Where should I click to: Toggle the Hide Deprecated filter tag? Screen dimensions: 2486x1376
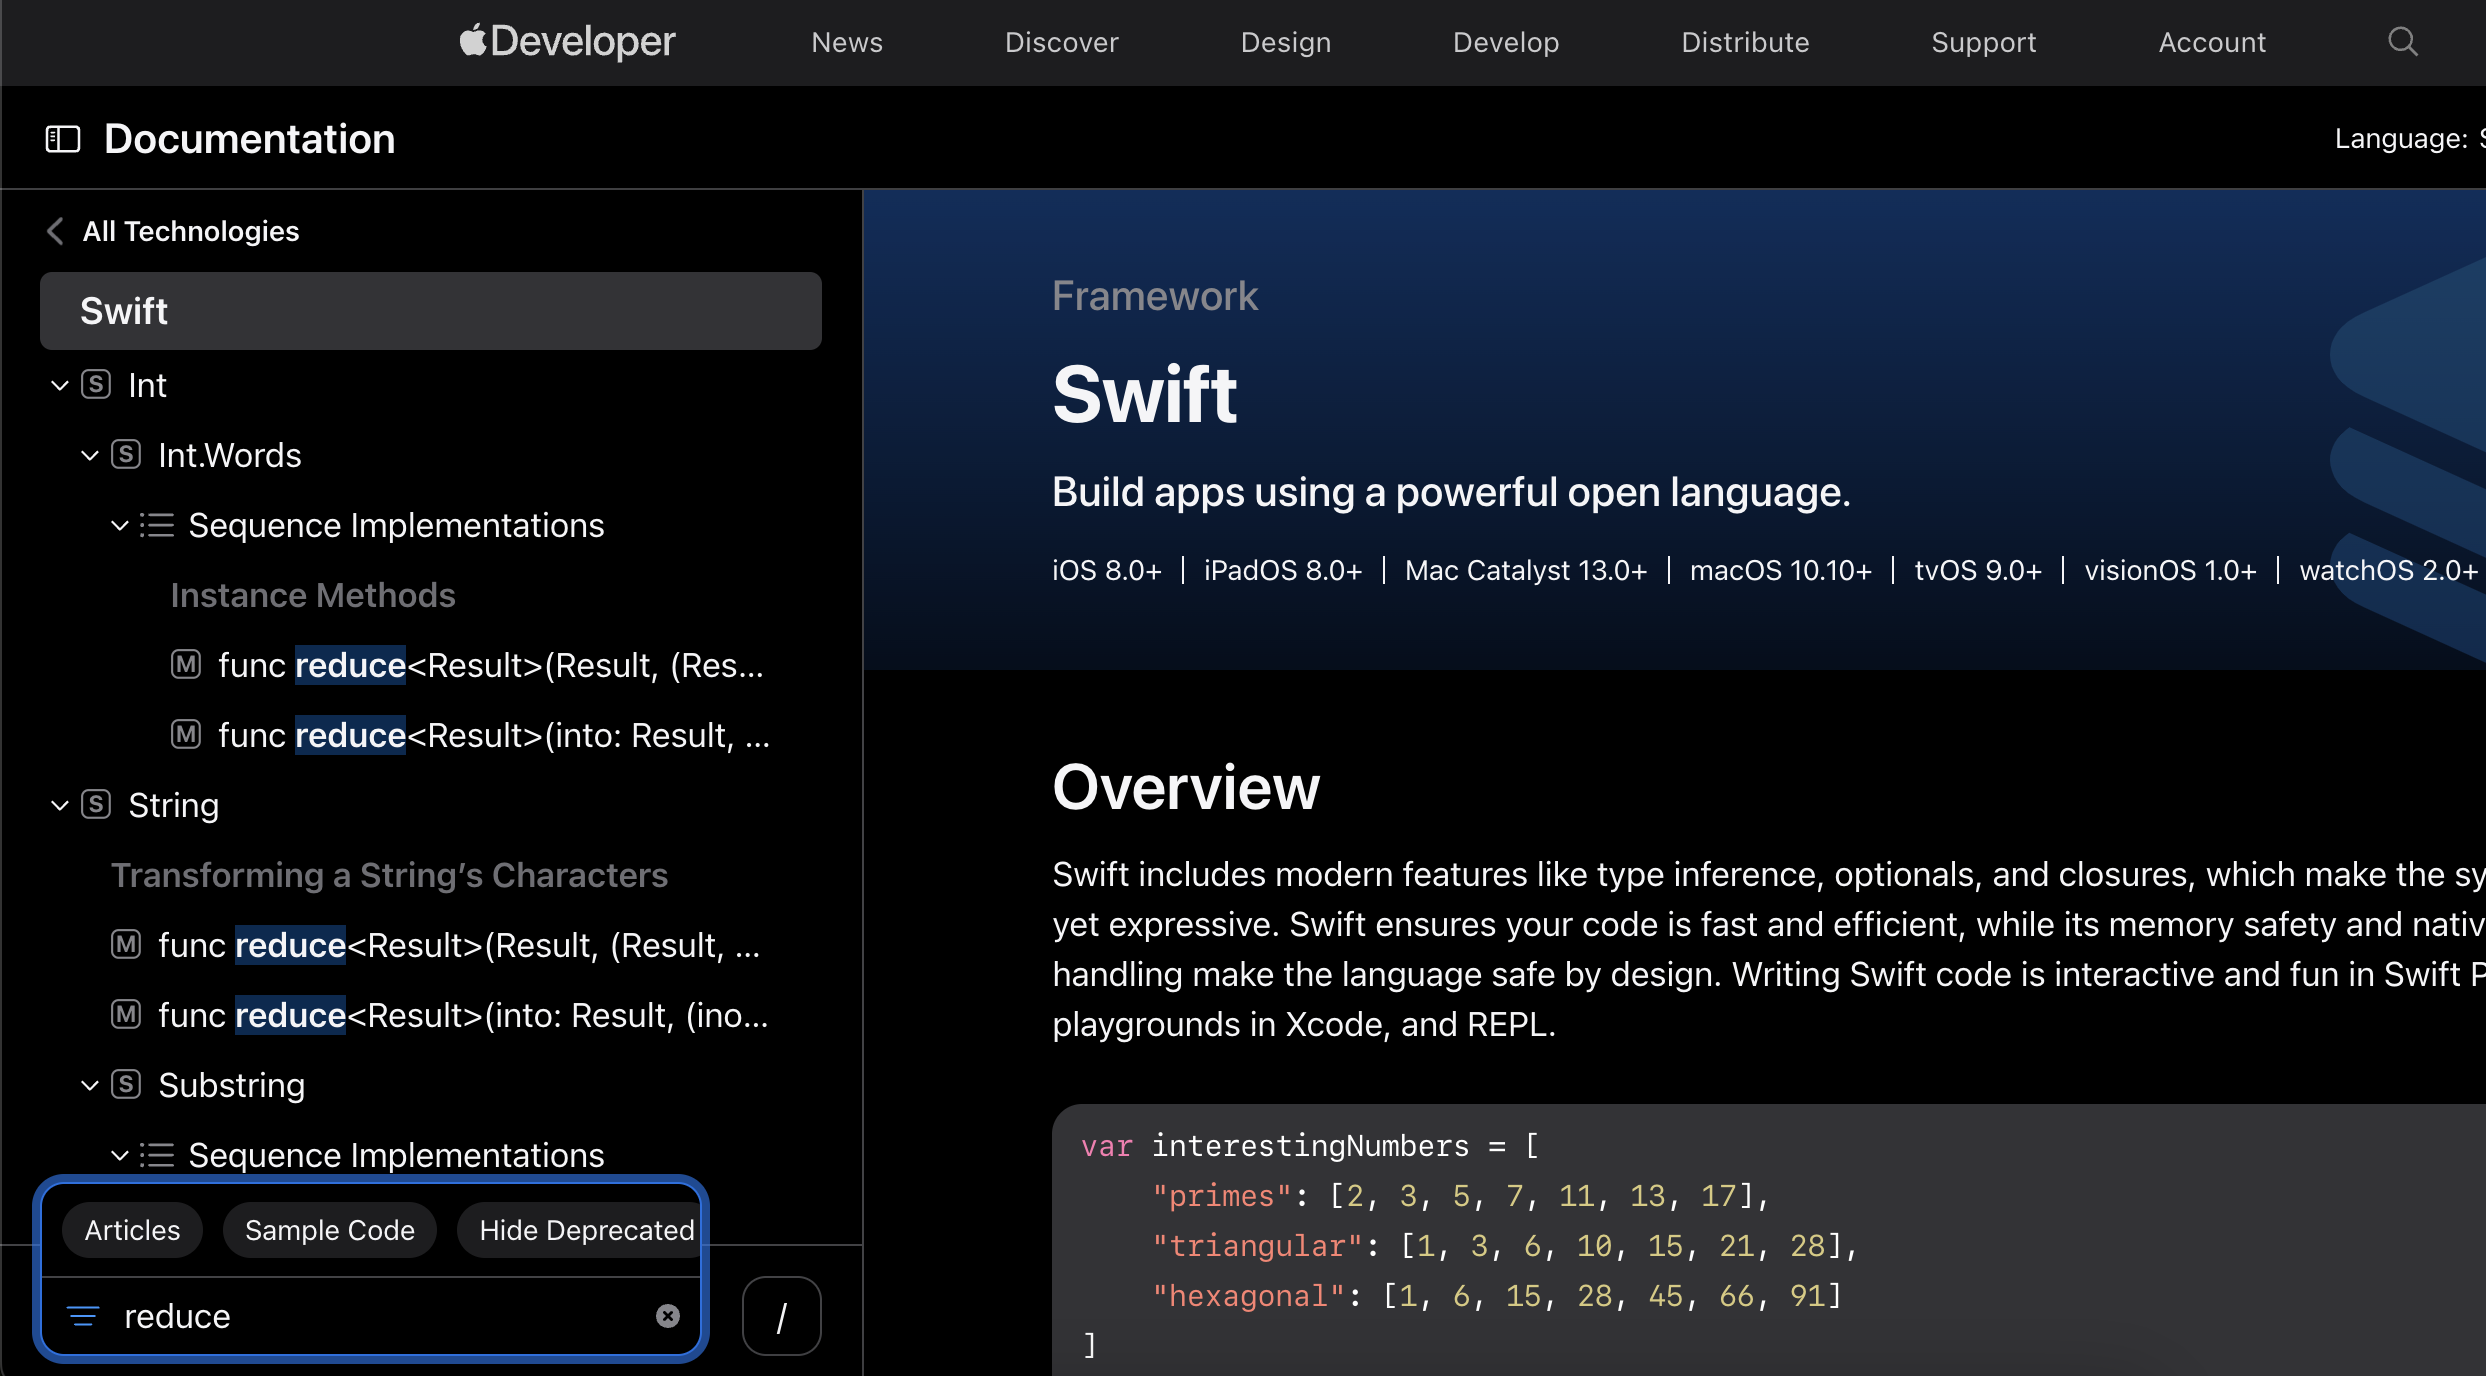585,1230
